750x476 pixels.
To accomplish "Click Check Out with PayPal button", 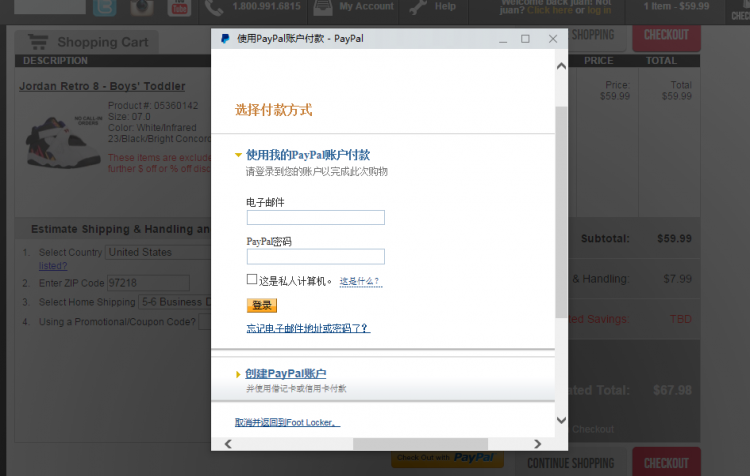I will tap(447, 458).
